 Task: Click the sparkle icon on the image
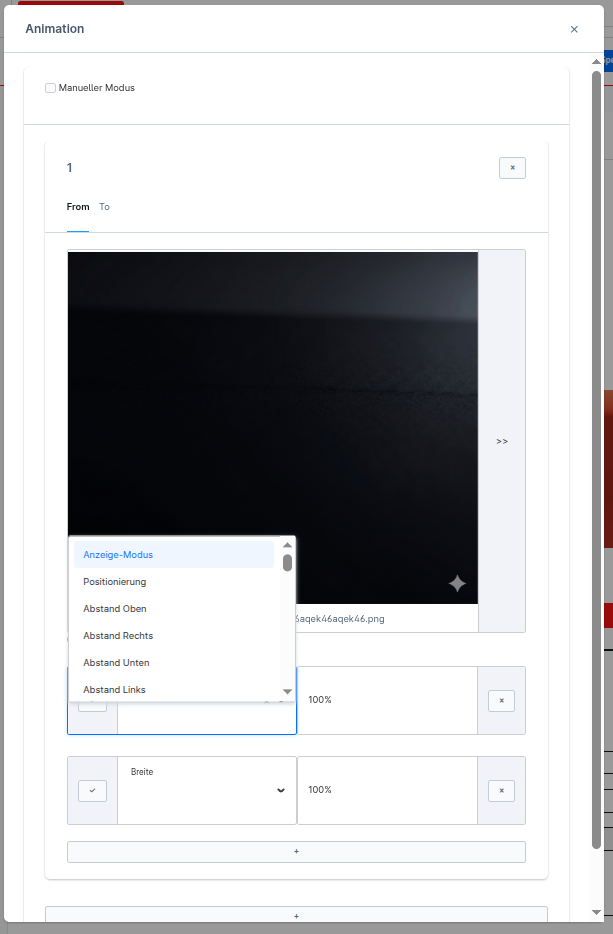457,584
